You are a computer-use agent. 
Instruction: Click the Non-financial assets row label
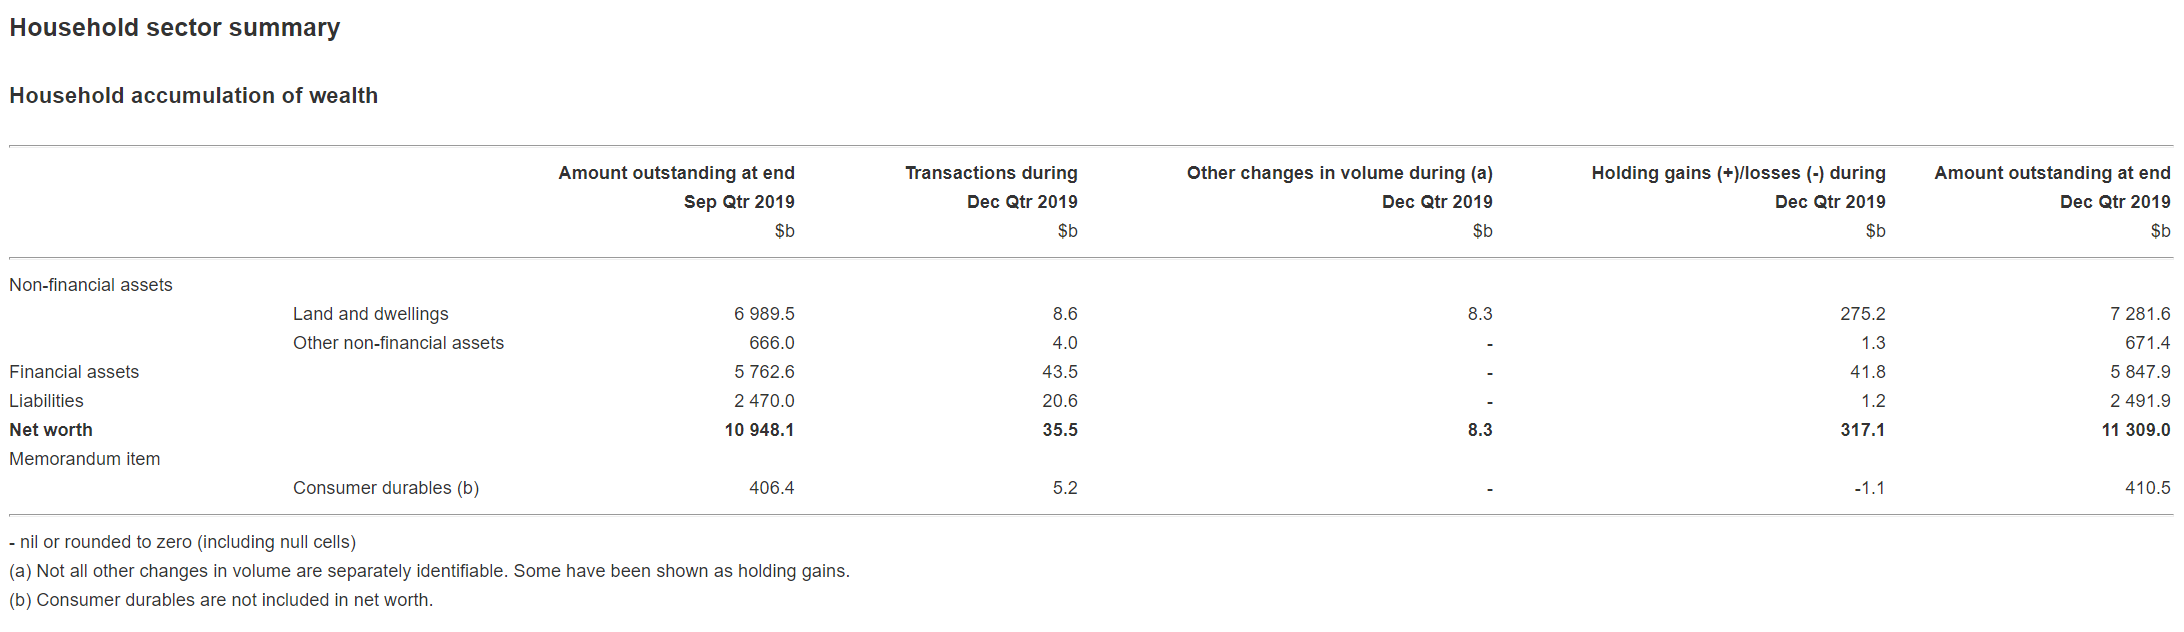pos(91,285)
